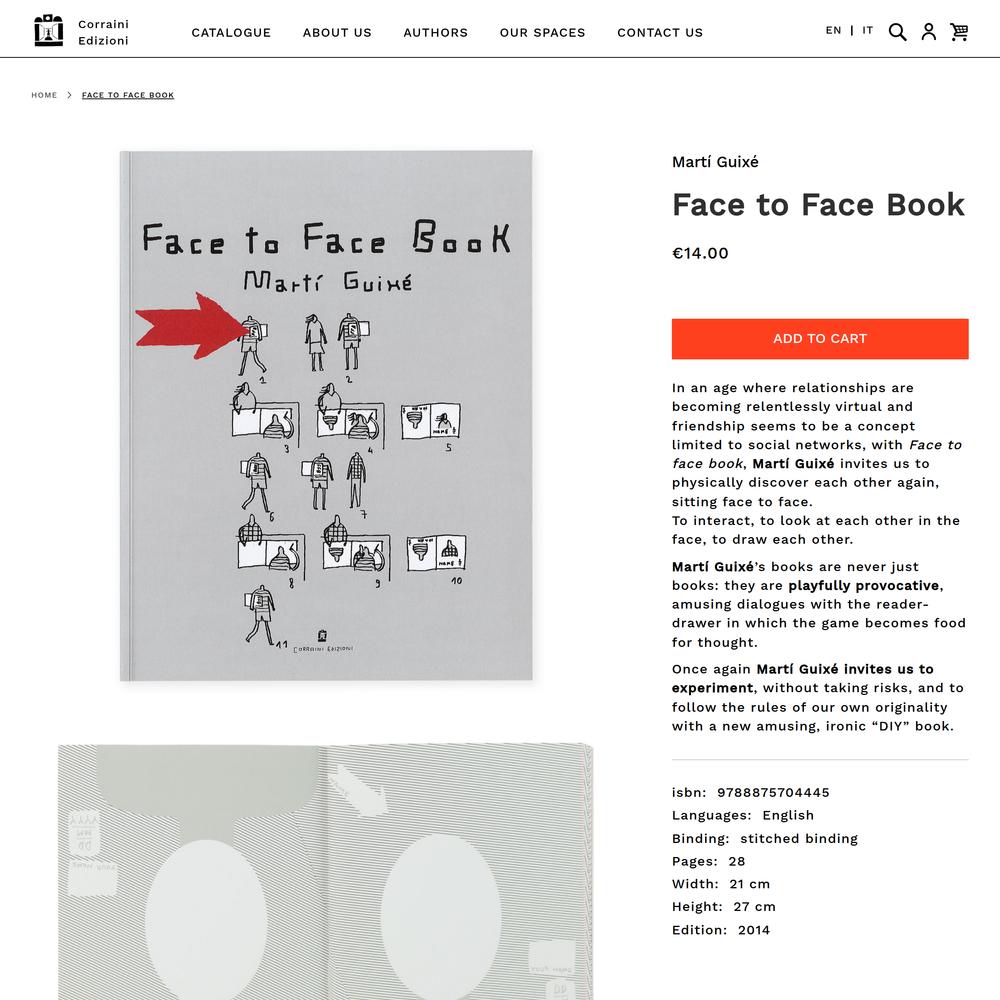The width and height of the screenshot is (1000, 1000).
Task: Open the book cover image
Action: click(x=326, y=415)
